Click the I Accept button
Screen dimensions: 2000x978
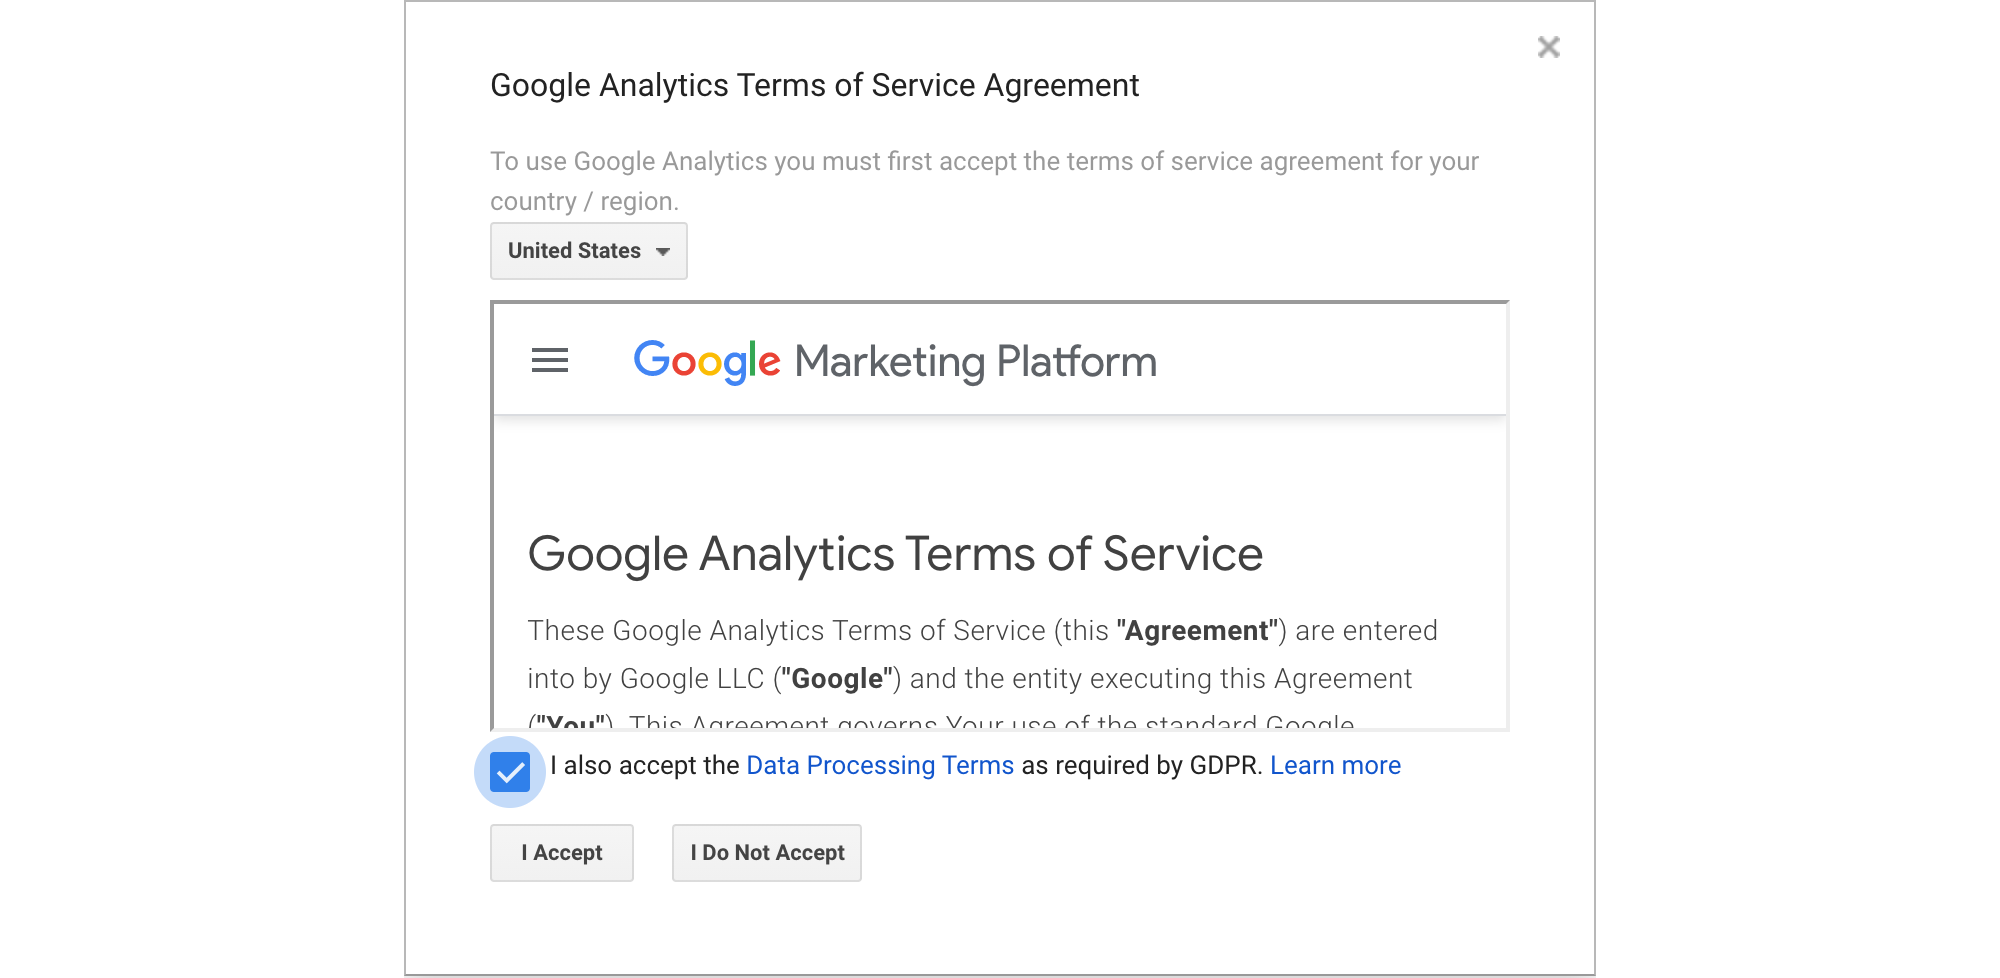(561, 853)
